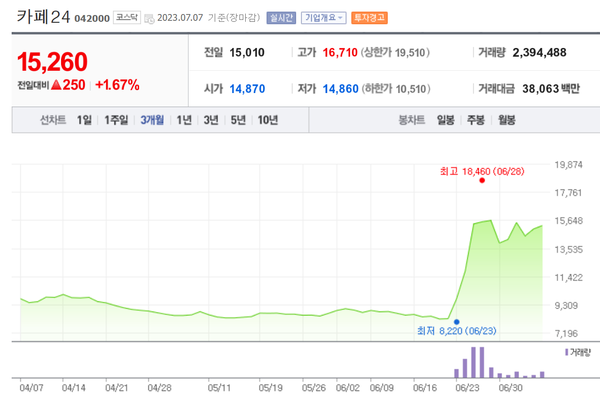
Task: Show the 10년 line chart
Action: [x=268, y=121]
